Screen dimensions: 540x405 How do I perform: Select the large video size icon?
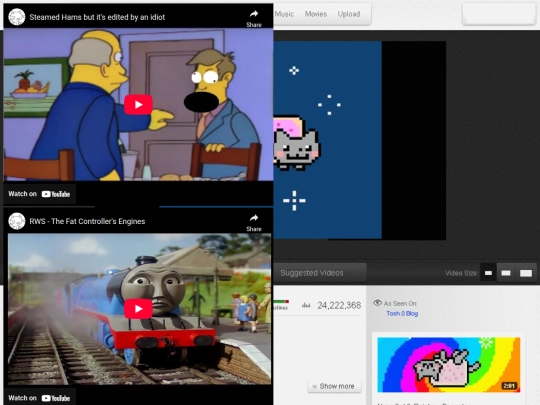tap(526, 273)
